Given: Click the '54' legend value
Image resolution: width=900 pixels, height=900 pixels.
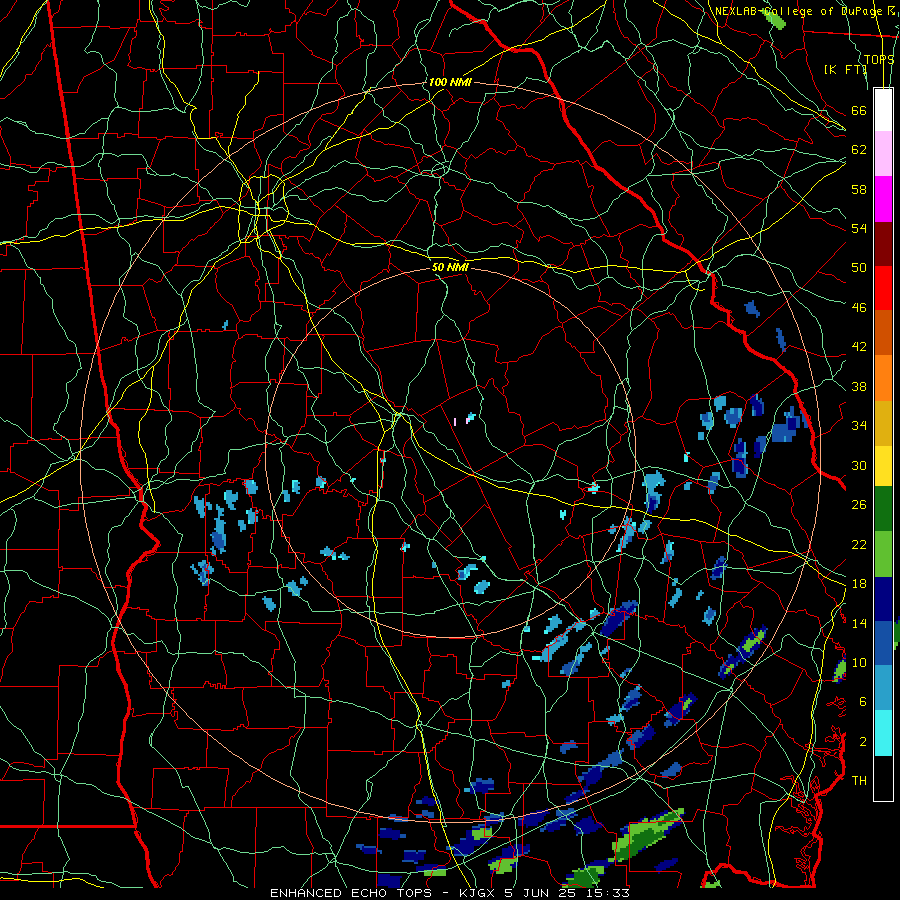Looking at the screenshot, I should coord(859,228).
